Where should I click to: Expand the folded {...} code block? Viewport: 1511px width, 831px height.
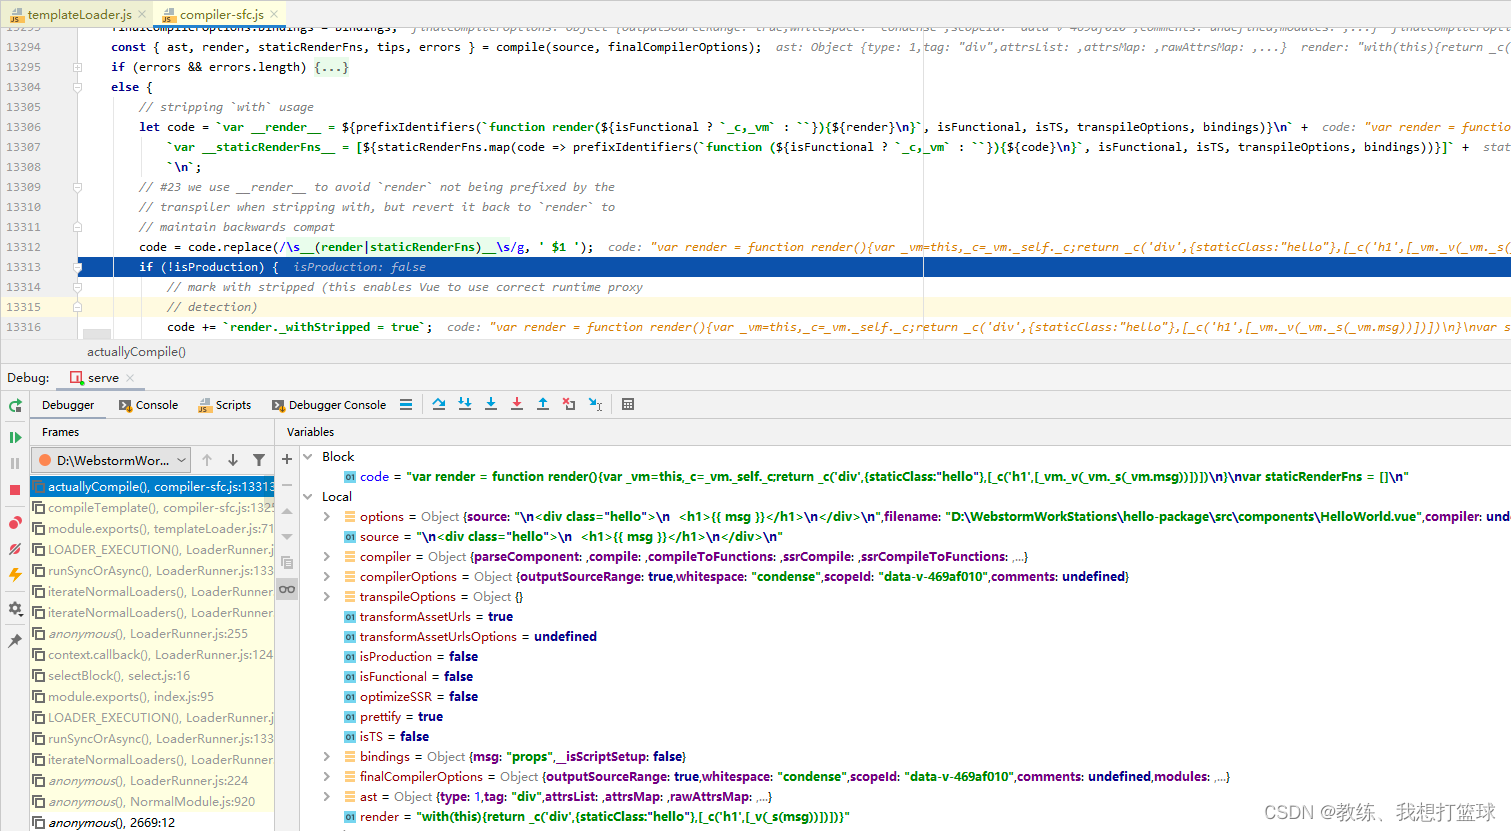click(331, 67)
